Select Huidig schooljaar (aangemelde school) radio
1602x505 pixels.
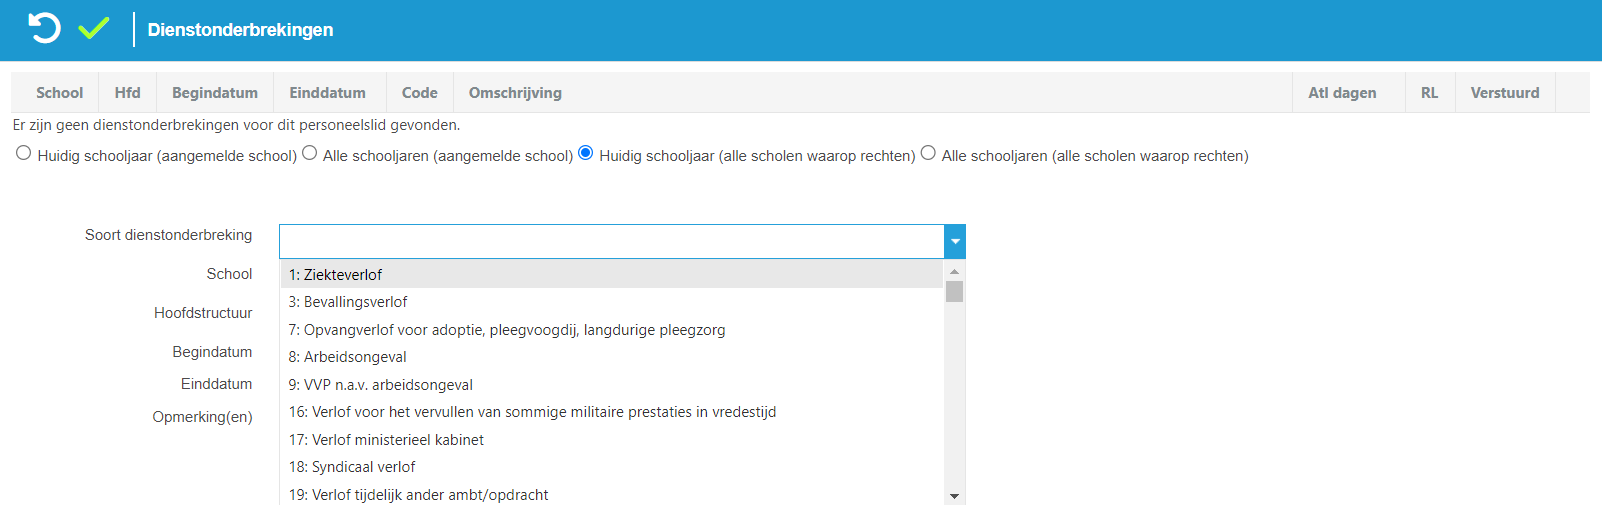24,153
